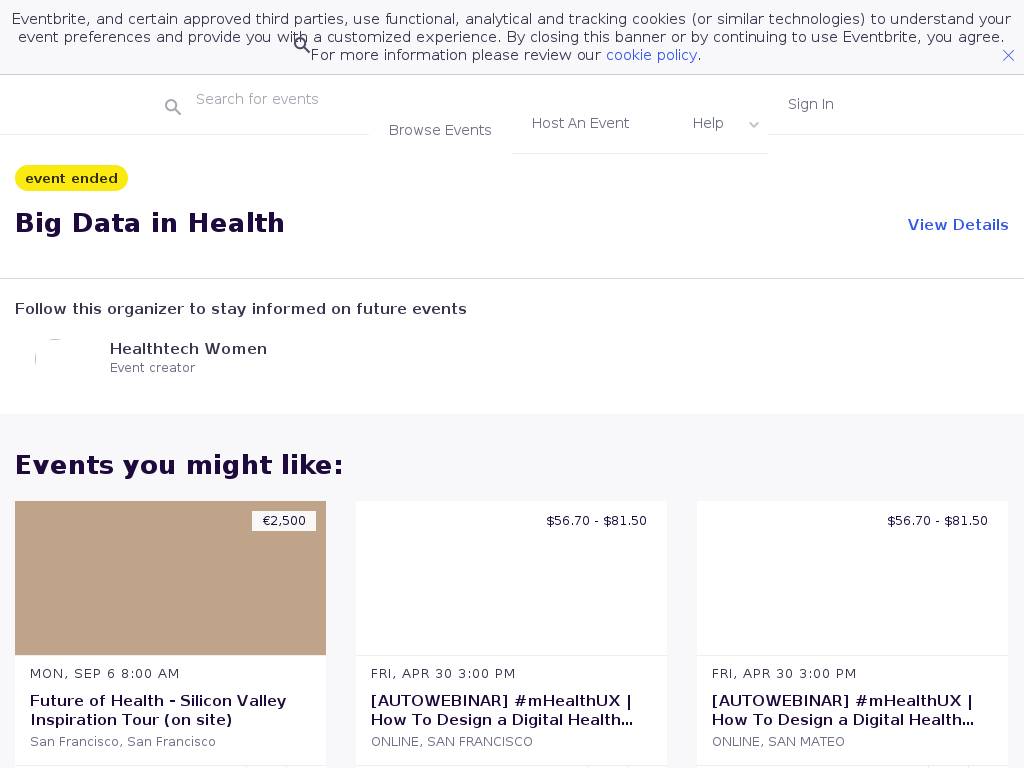Click the event ended yellow badge
The height and width of the screenshot is (768, 1024).
[71, 178]
